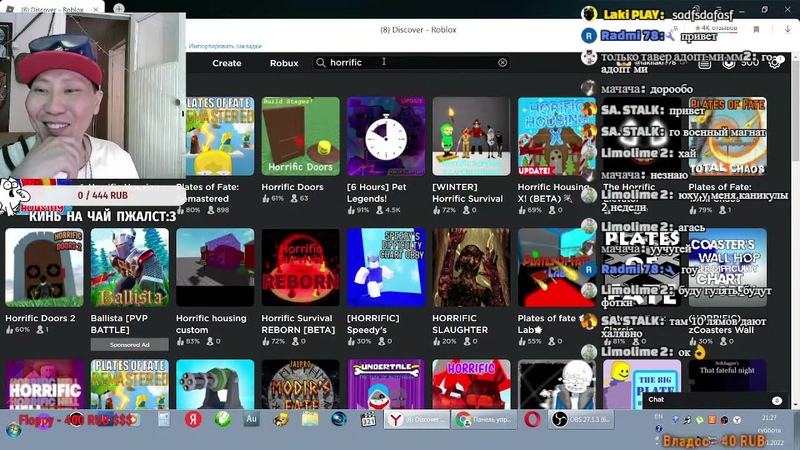This screenshot has width=800, height=450.
Task: Open the 'That fateful night' thumbnail
Action: click(x=727, y=377)
